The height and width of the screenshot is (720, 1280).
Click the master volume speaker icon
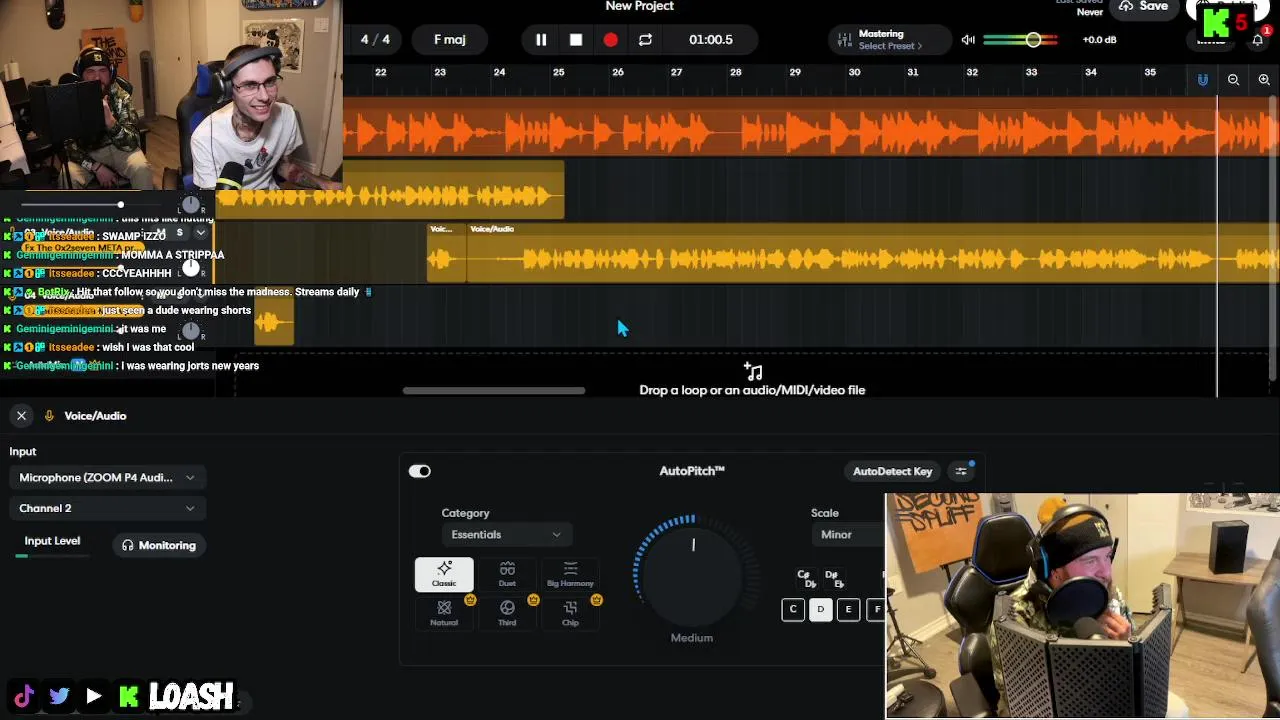(968, 40)
